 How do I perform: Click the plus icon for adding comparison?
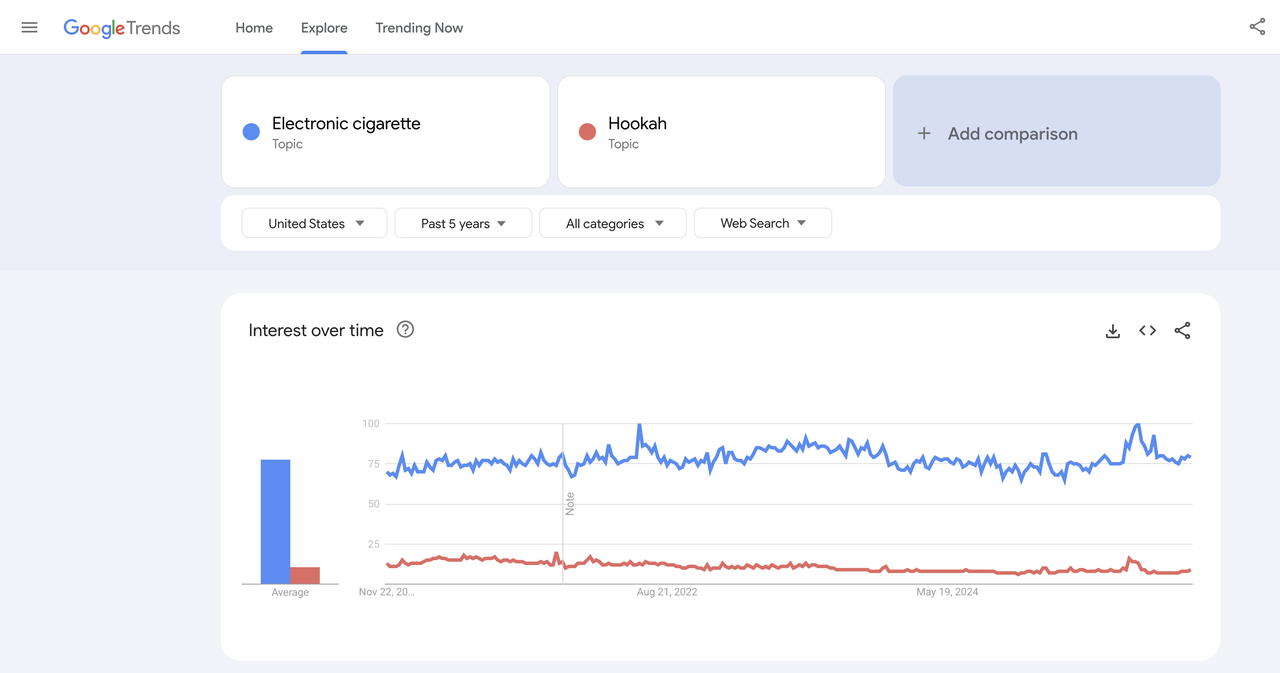pos(924,133)
